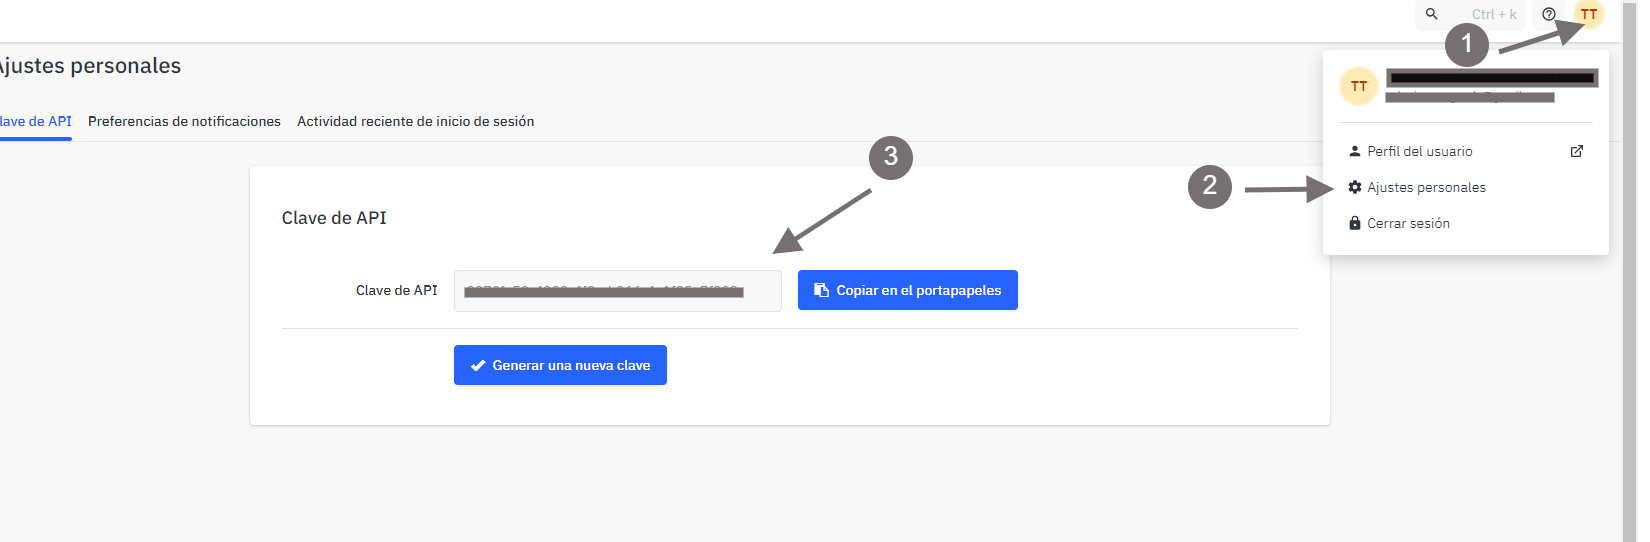Click the vertical scrollbar at right edge
This screenshot has width=1650, height=542.
pos(1629,270)
